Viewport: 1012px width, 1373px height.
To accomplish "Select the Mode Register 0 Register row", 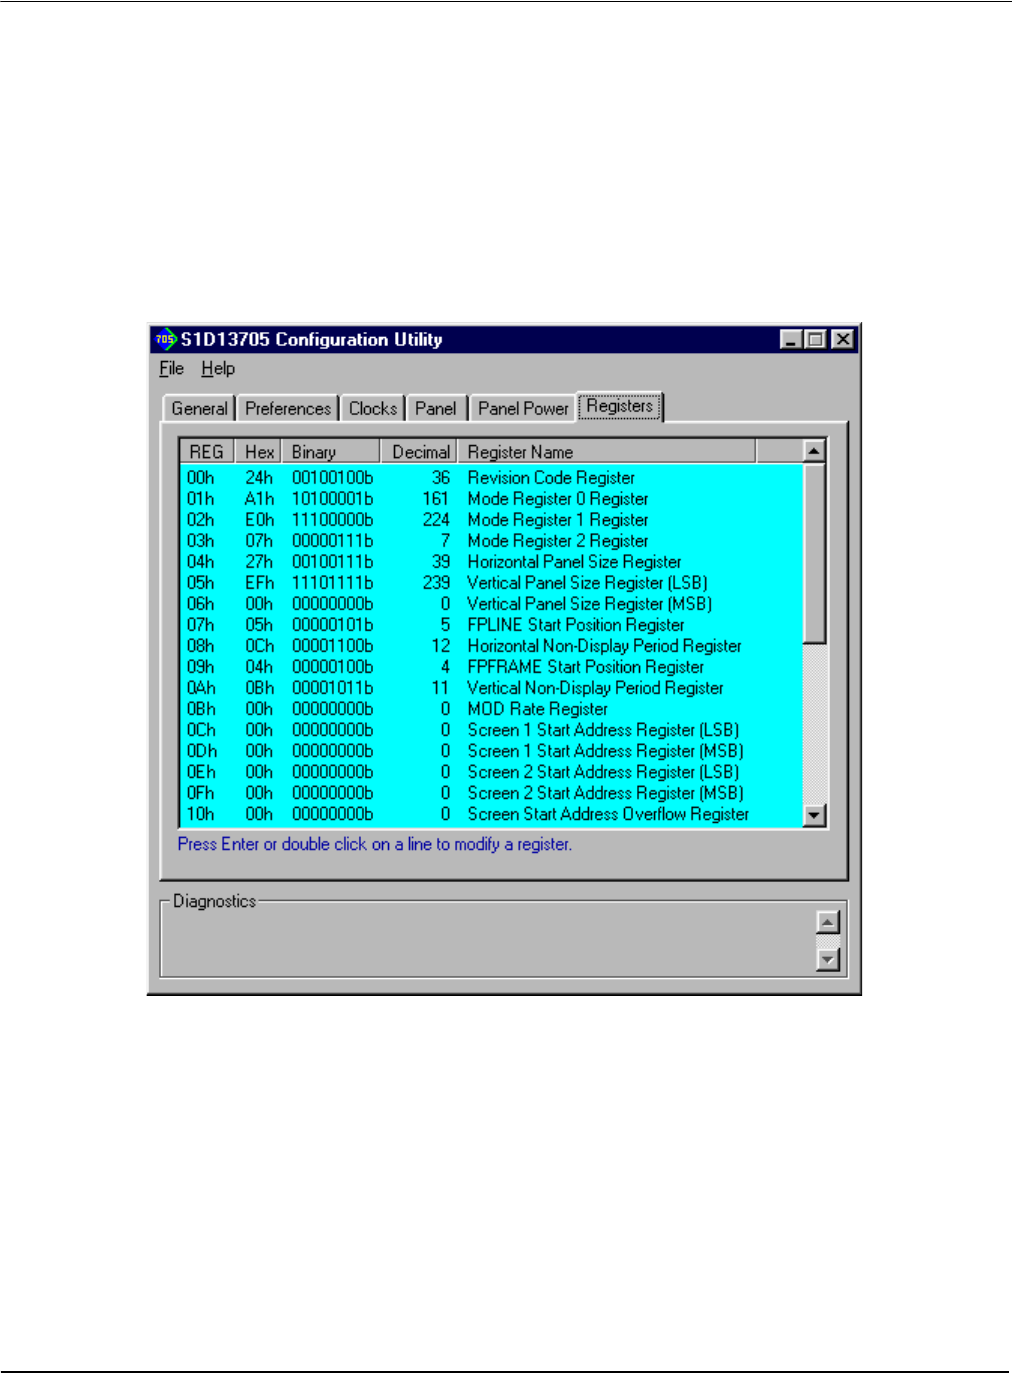I will pos(492,499).
